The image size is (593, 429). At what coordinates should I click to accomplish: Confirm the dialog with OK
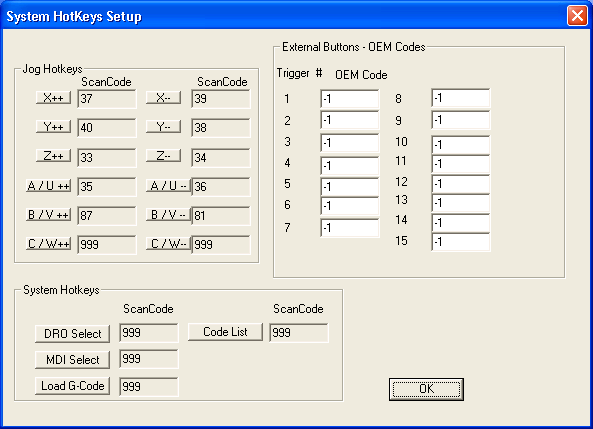[x=426, y=389]
